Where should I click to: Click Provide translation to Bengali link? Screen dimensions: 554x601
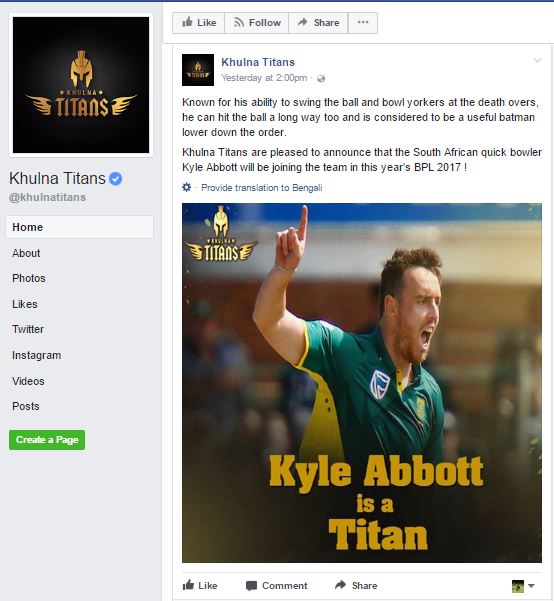coord(261,188)
